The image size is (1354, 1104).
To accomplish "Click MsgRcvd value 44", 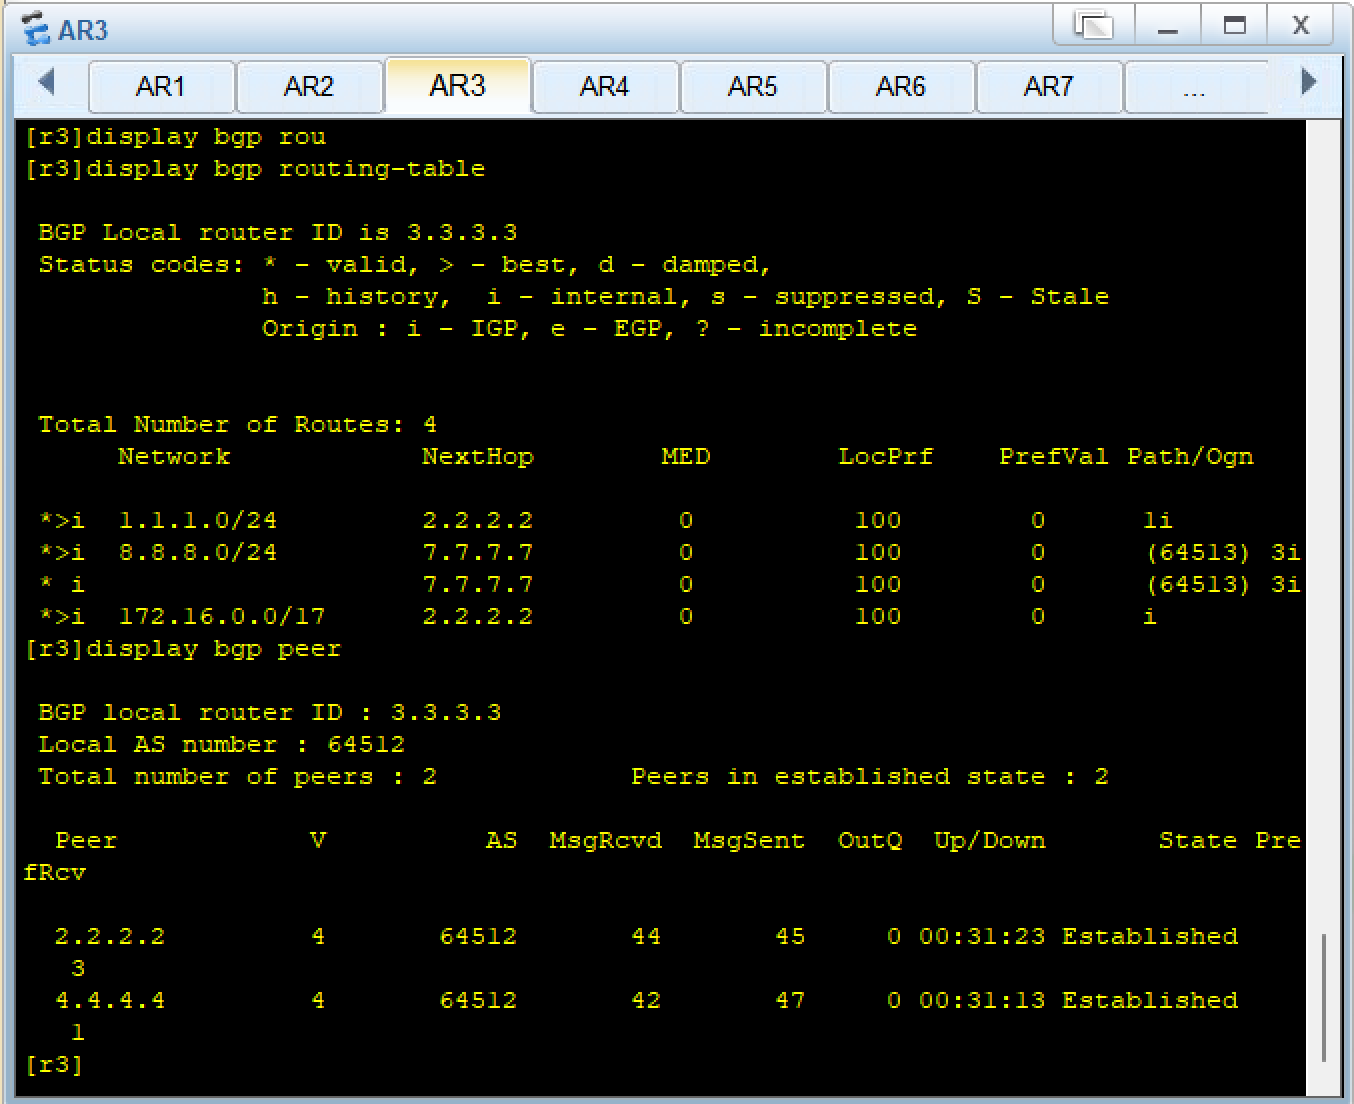I will point(646,936).
